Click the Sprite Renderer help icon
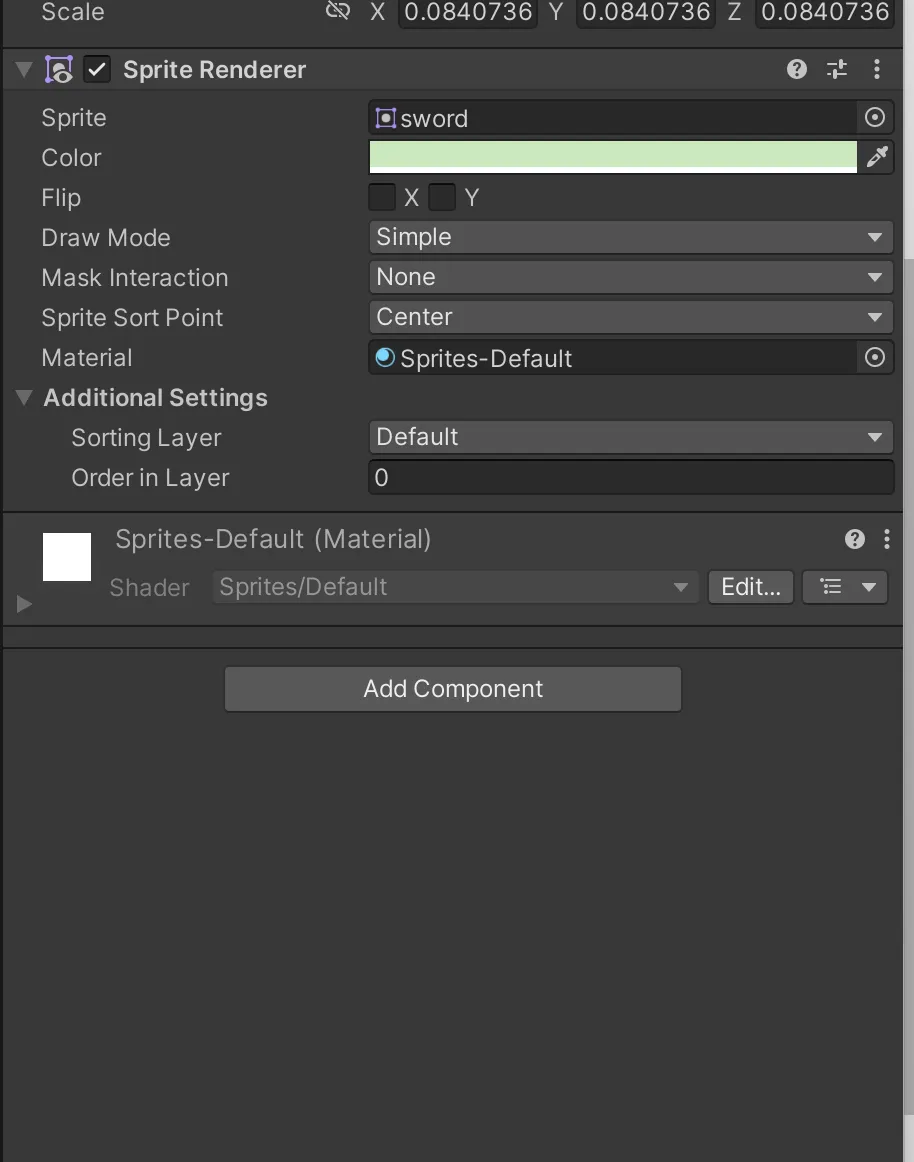Viewport: 914px width, 1162px height. coord(797,69)
